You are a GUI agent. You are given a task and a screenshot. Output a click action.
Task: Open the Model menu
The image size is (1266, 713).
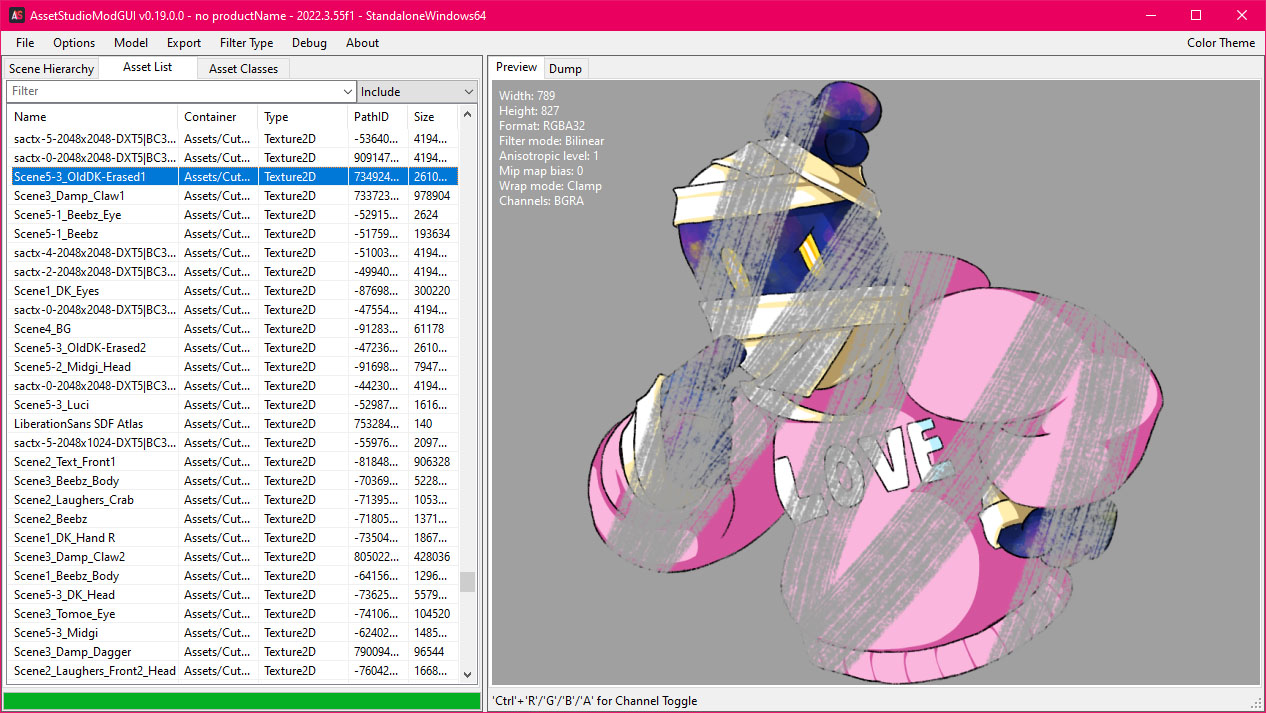pyautogui.click(x=131, y=43)
